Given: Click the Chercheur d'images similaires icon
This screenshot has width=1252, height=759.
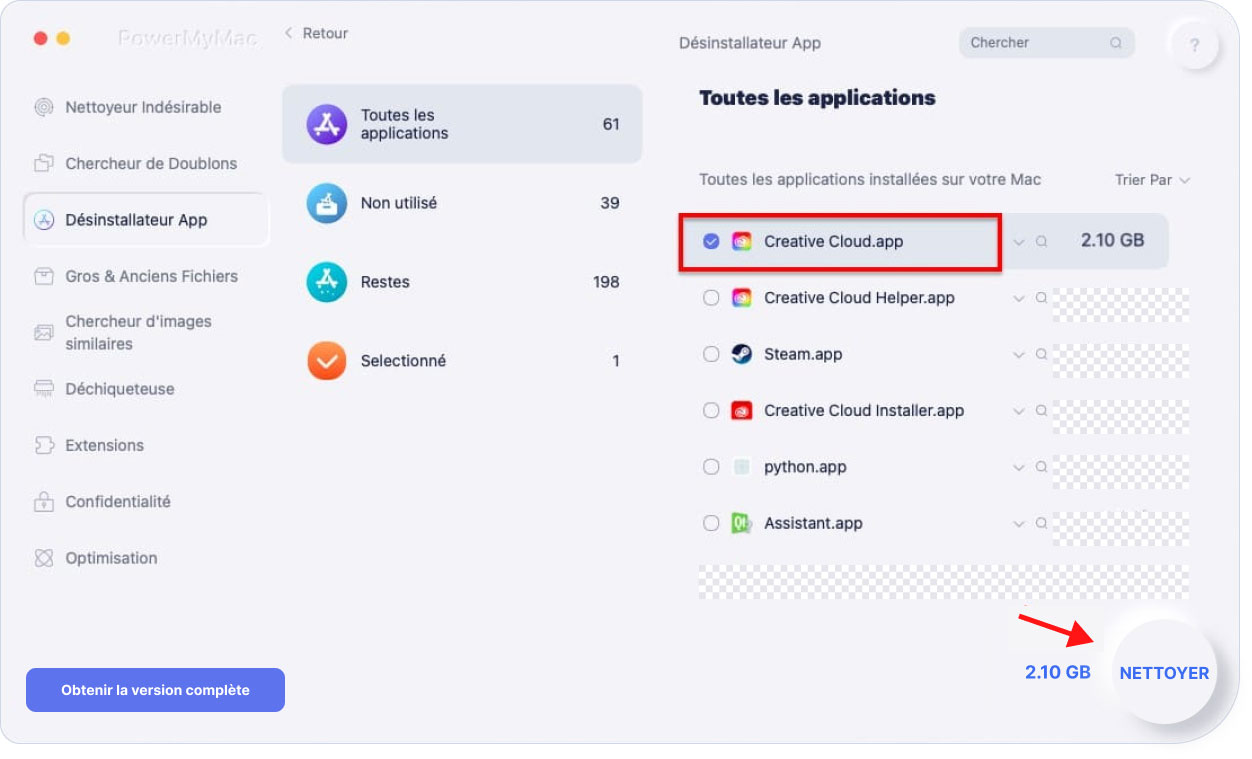Looking at the screenshot, I should click(43, 332).
